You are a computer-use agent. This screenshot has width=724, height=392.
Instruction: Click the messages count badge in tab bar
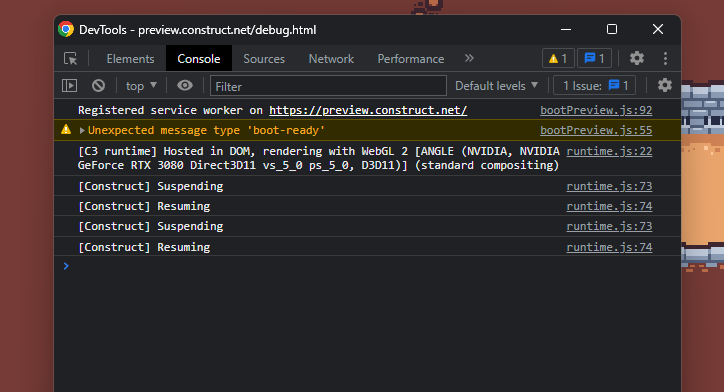(594, 58)
